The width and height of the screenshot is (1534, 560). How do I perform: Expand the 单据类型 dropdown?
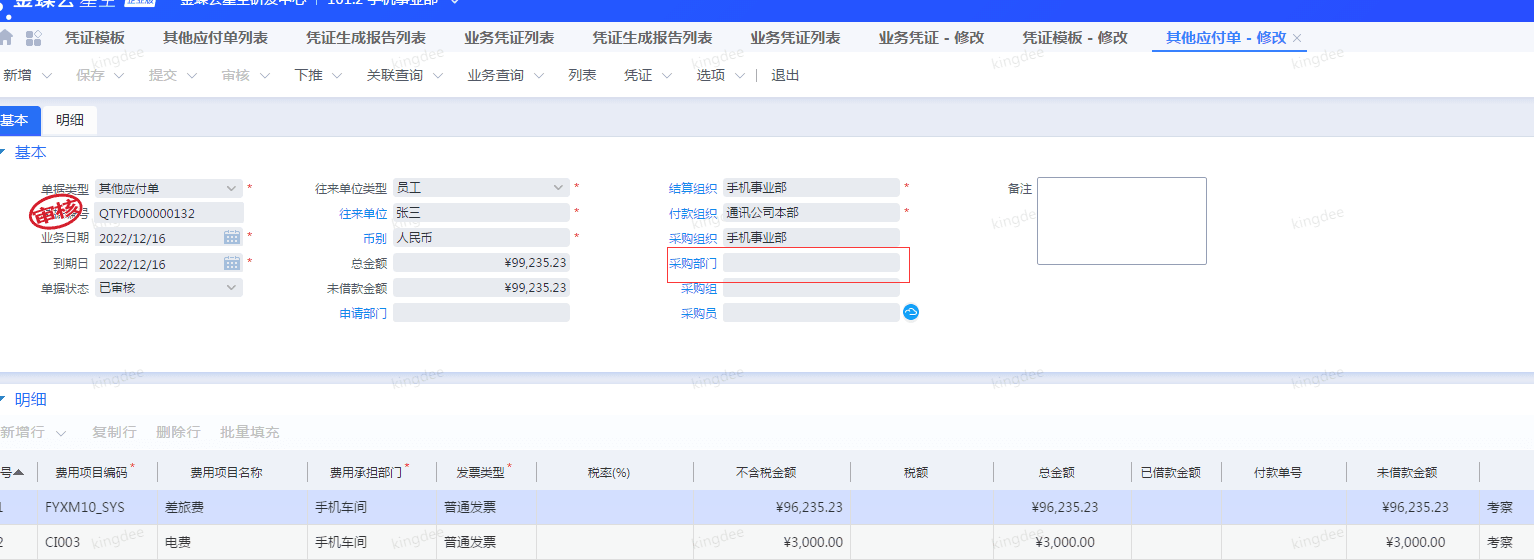click(232, 187)
